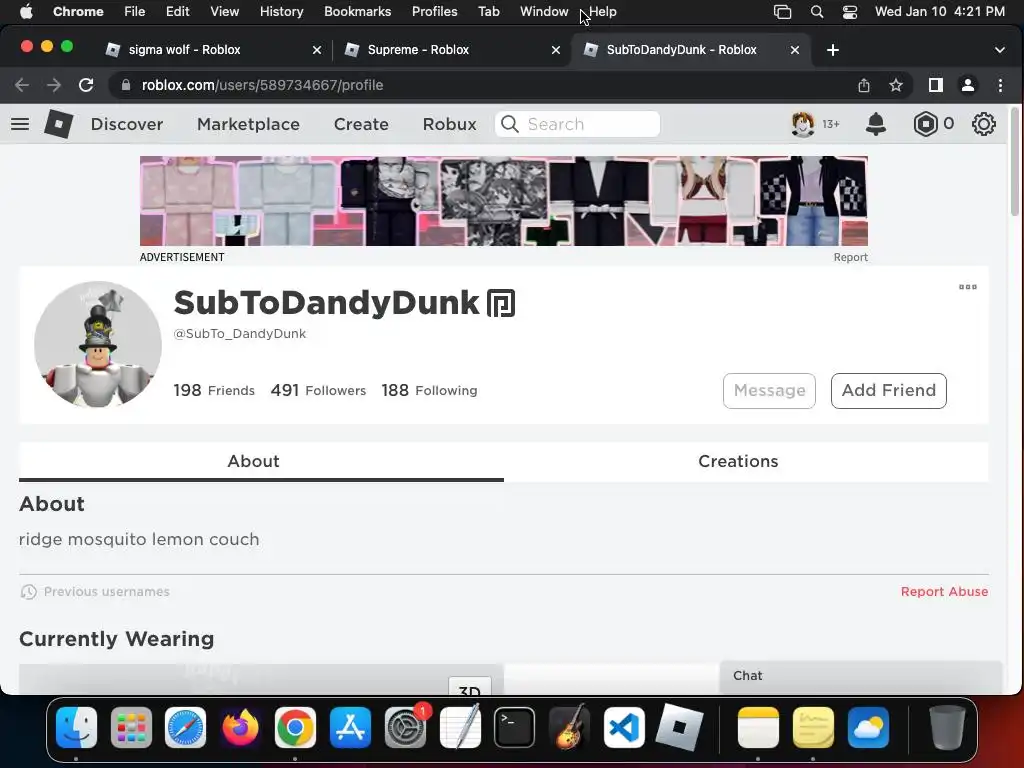Screen dimensions: 1024x768
Task: Report the advertisement banner
Action: pos(850,257)
